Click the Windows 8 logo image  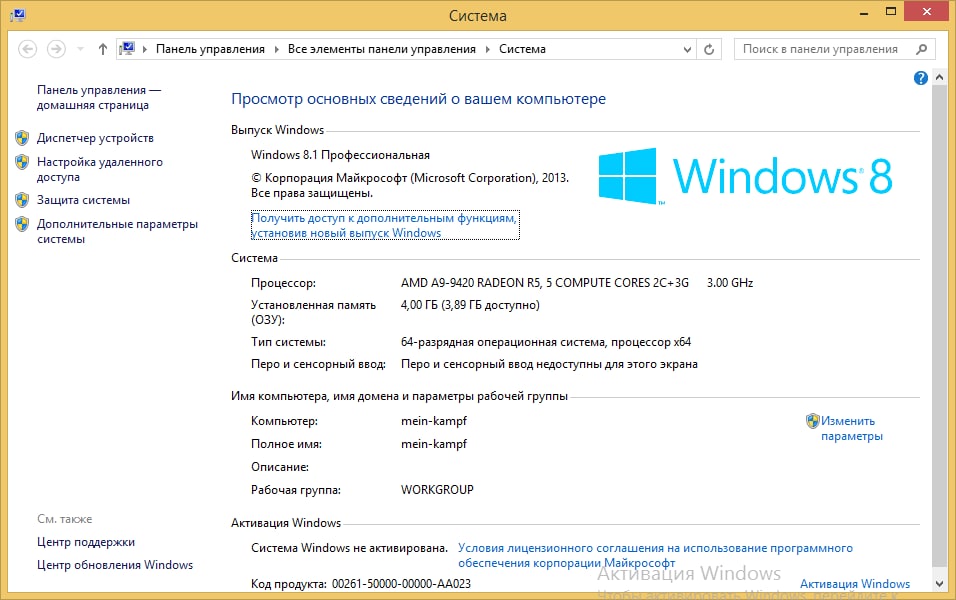745,176
